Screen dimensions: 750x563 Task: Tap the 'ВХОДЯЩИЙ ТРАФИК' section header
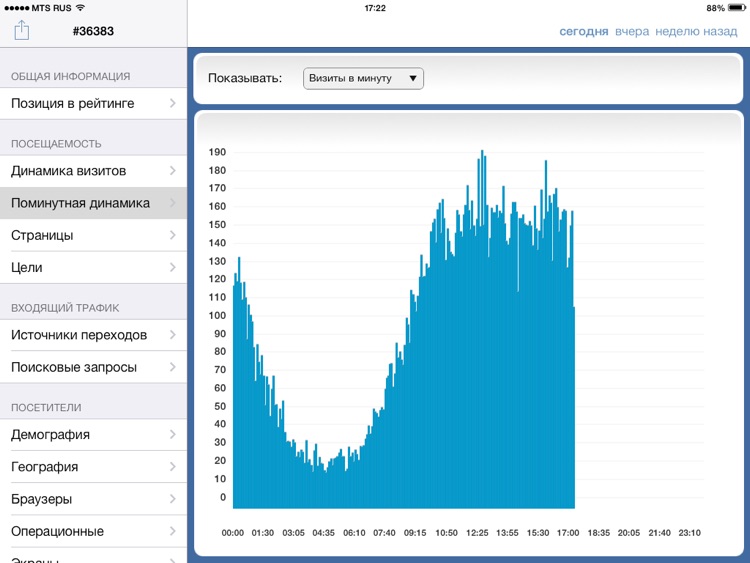tap(65, 308)
